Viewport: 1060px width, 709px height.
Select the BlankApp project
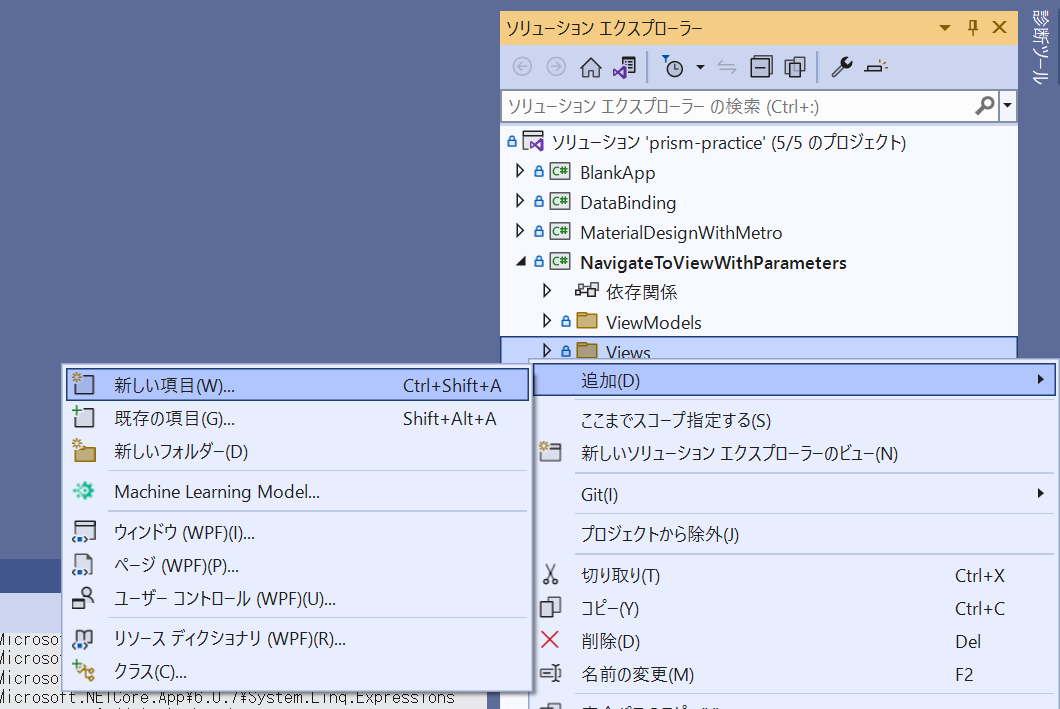pos(617,172)
